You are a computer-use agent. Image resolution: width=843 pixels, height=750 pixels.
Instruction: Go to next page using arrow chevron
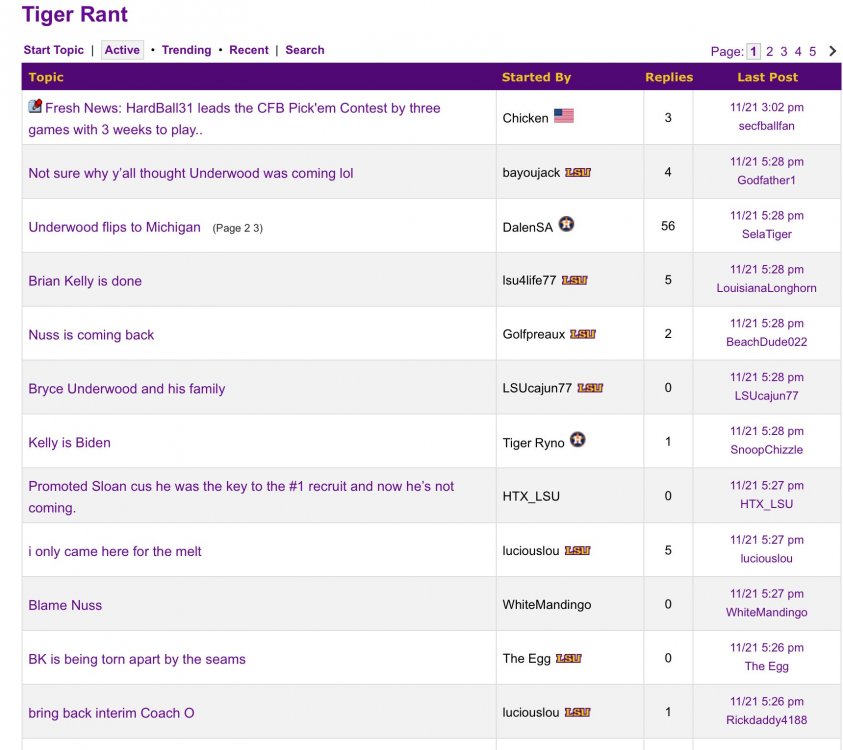(833, 51)
